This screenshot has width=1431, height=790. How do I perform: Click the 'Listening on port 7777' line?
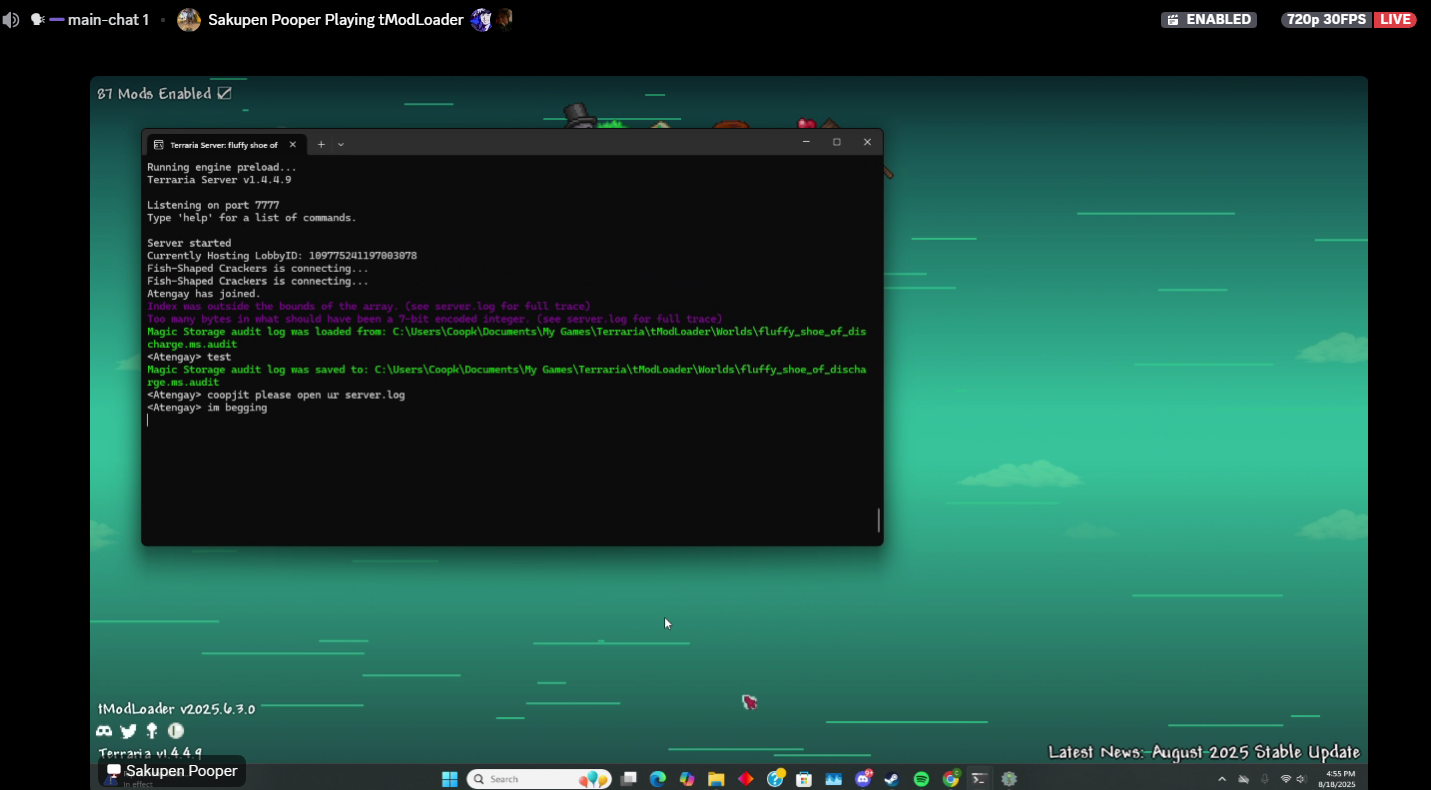tap(213, 205)
